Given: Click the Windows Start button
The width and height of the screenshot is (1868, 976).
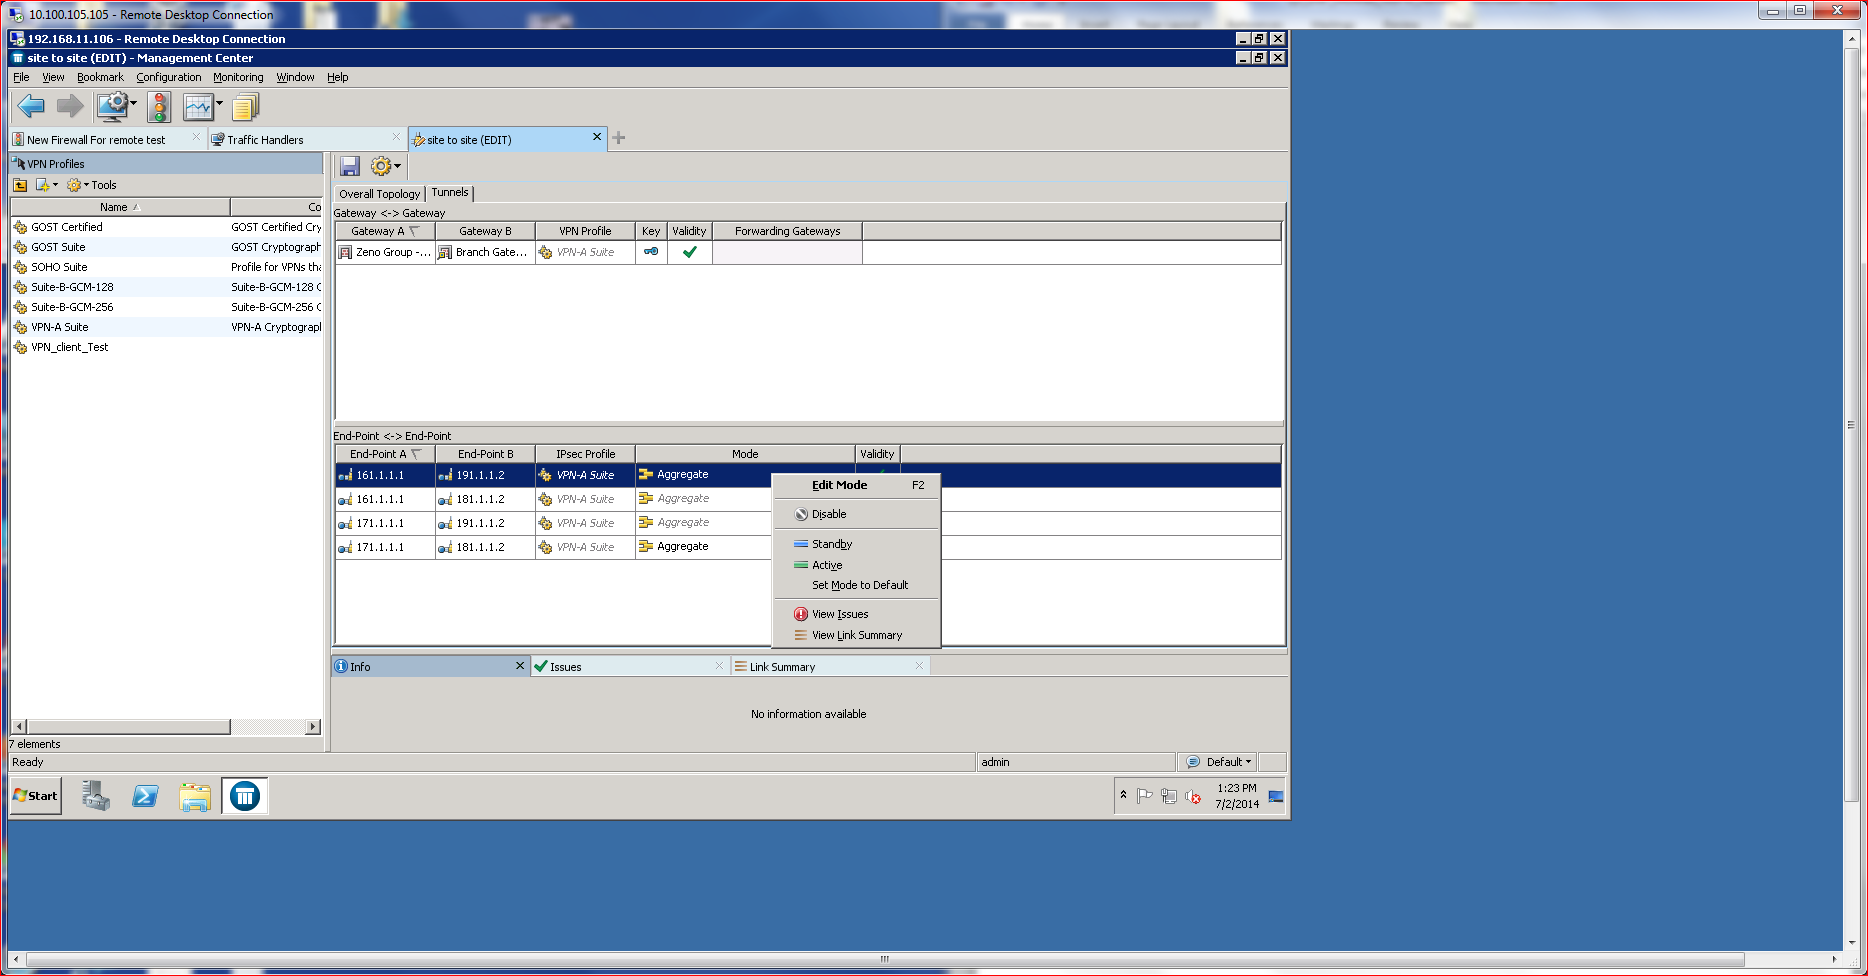Looking at the screenshot, I should (x=36, y=796).
